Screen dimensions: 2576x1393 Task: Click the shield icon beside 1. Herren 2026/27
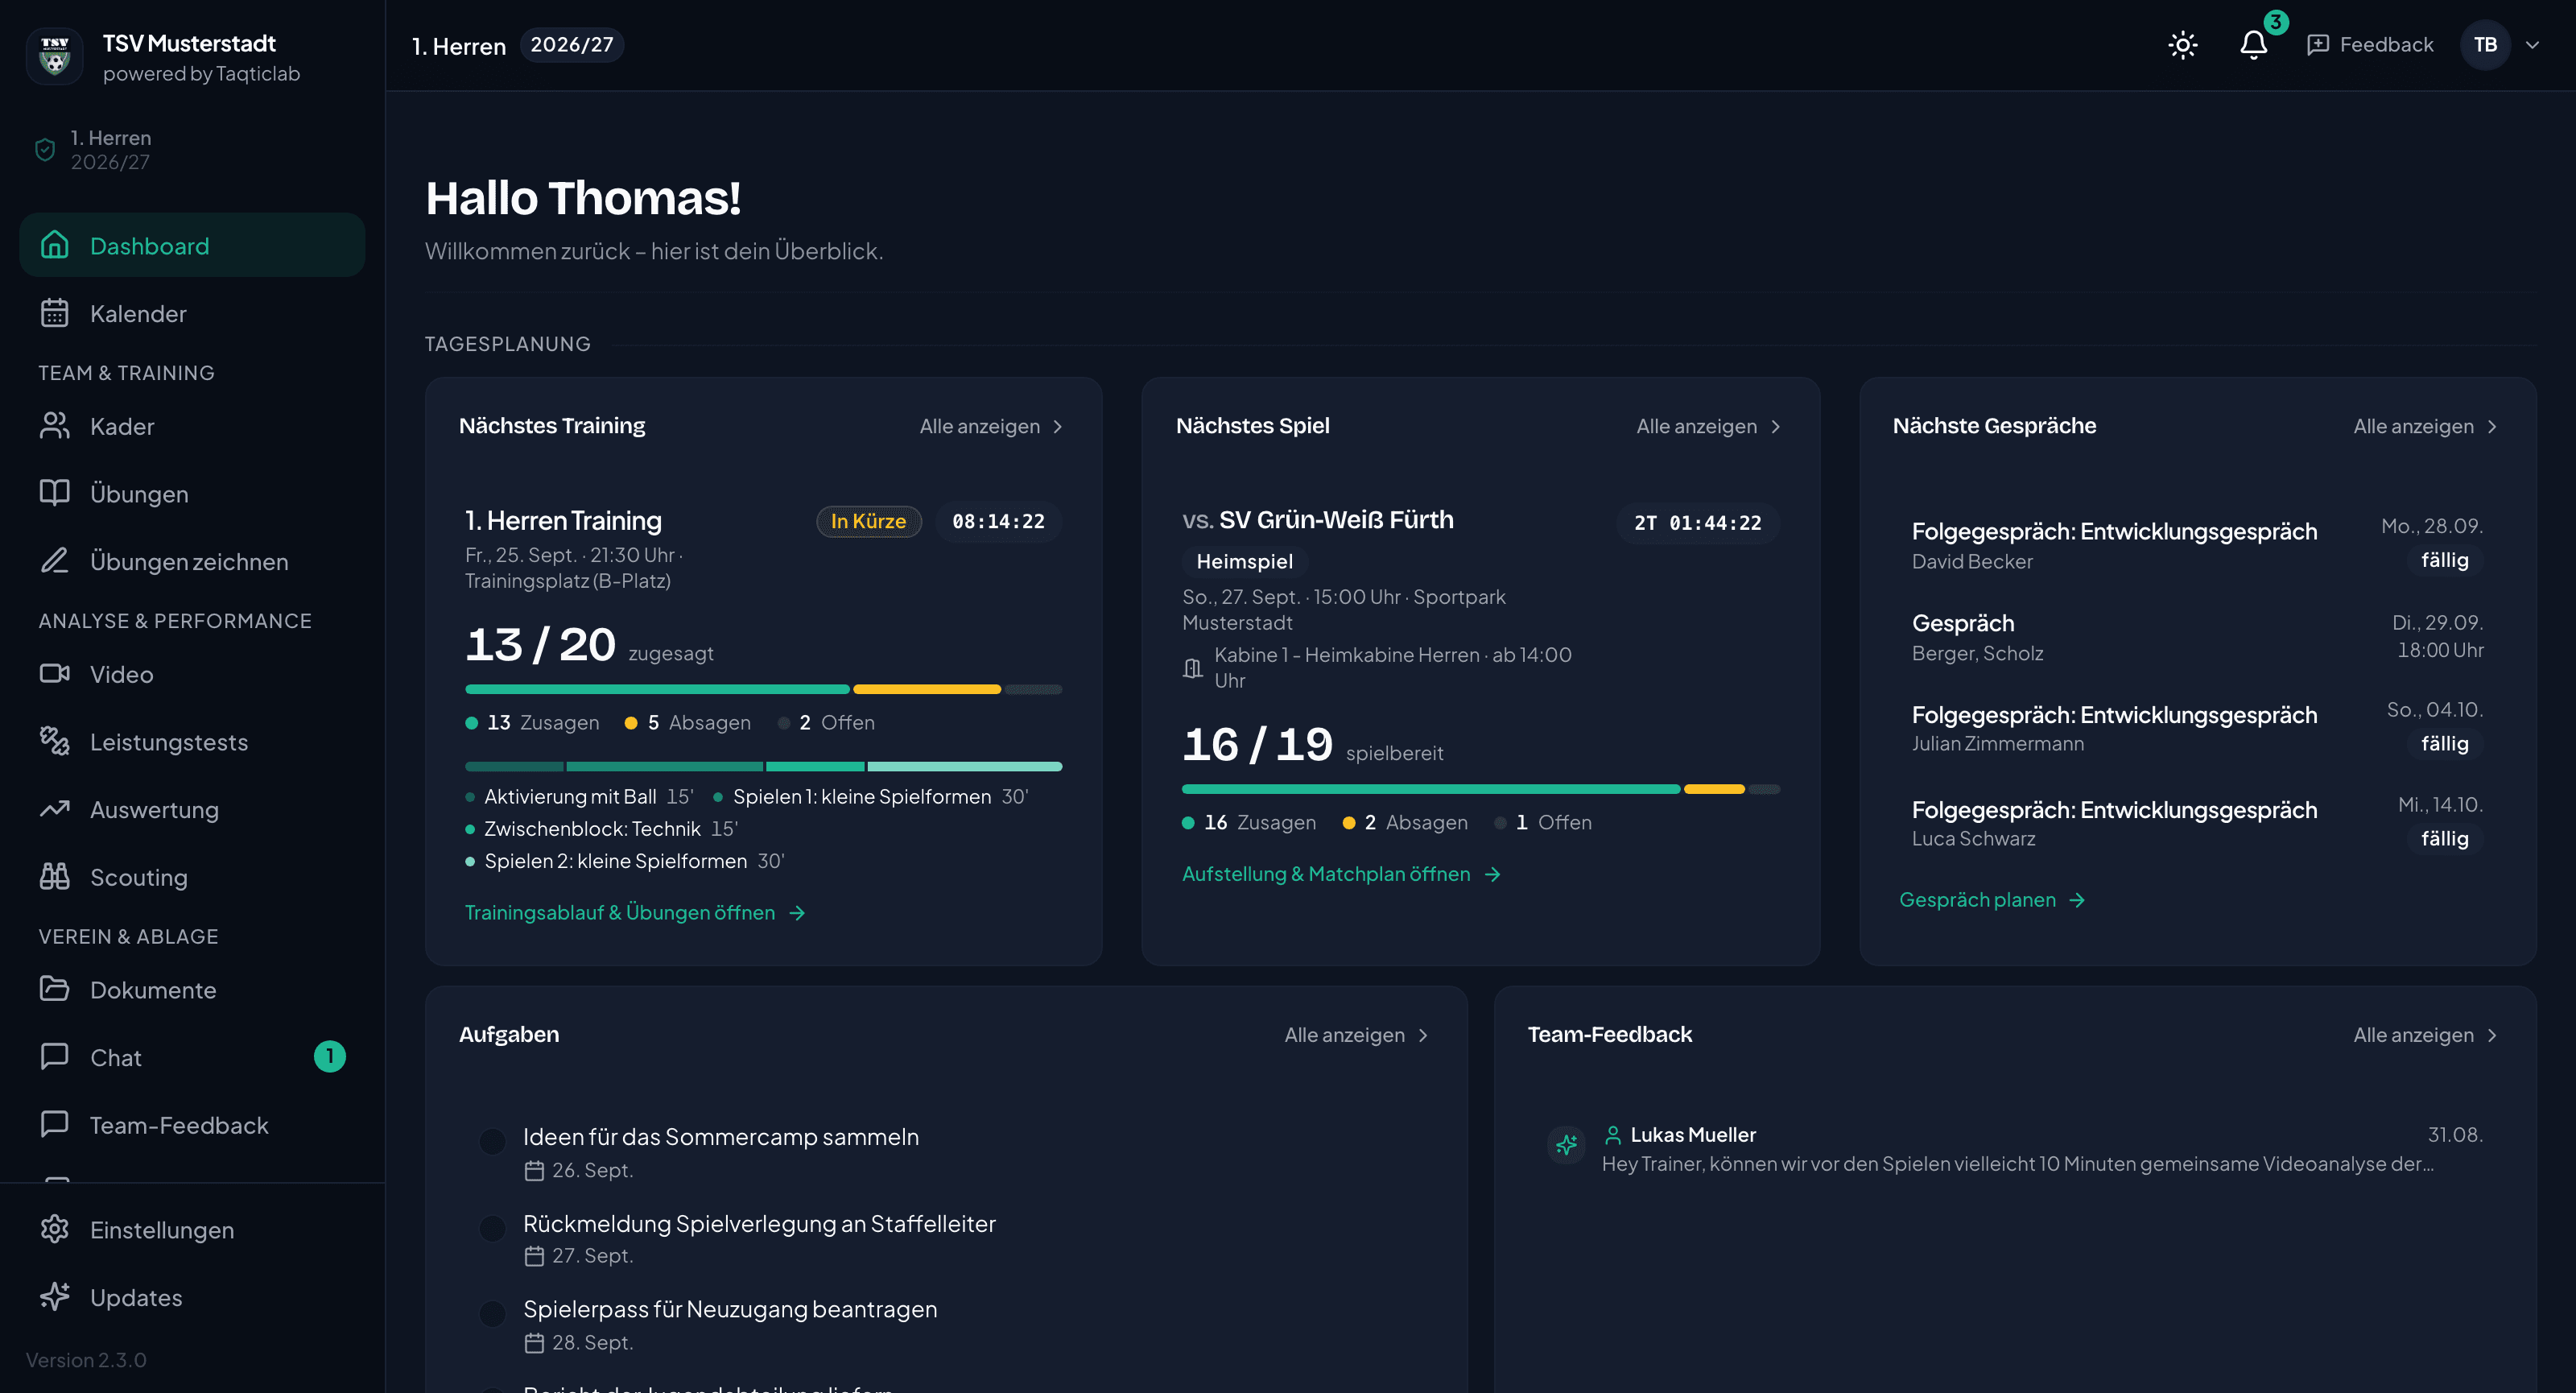(45, 150)
